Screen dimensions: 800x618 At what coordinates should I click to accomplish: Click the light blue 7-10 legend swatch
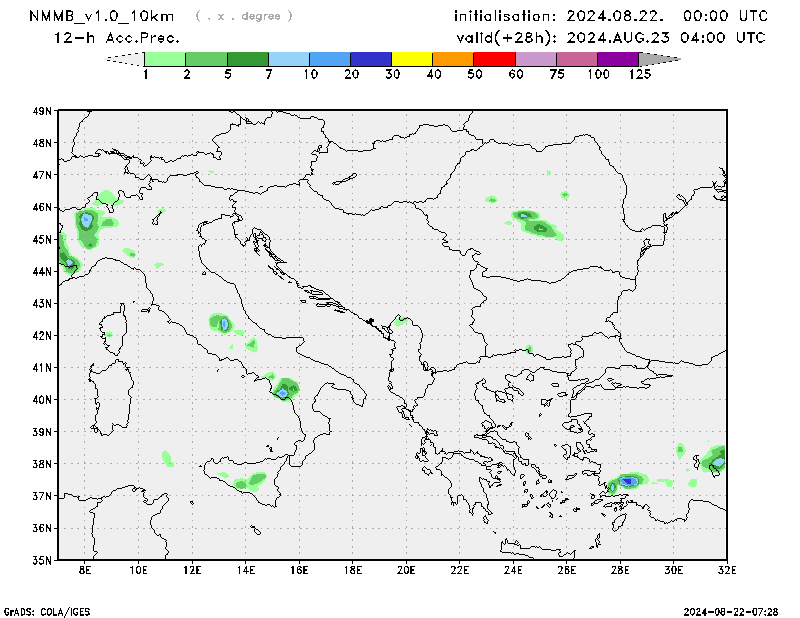tap(289, 59)
